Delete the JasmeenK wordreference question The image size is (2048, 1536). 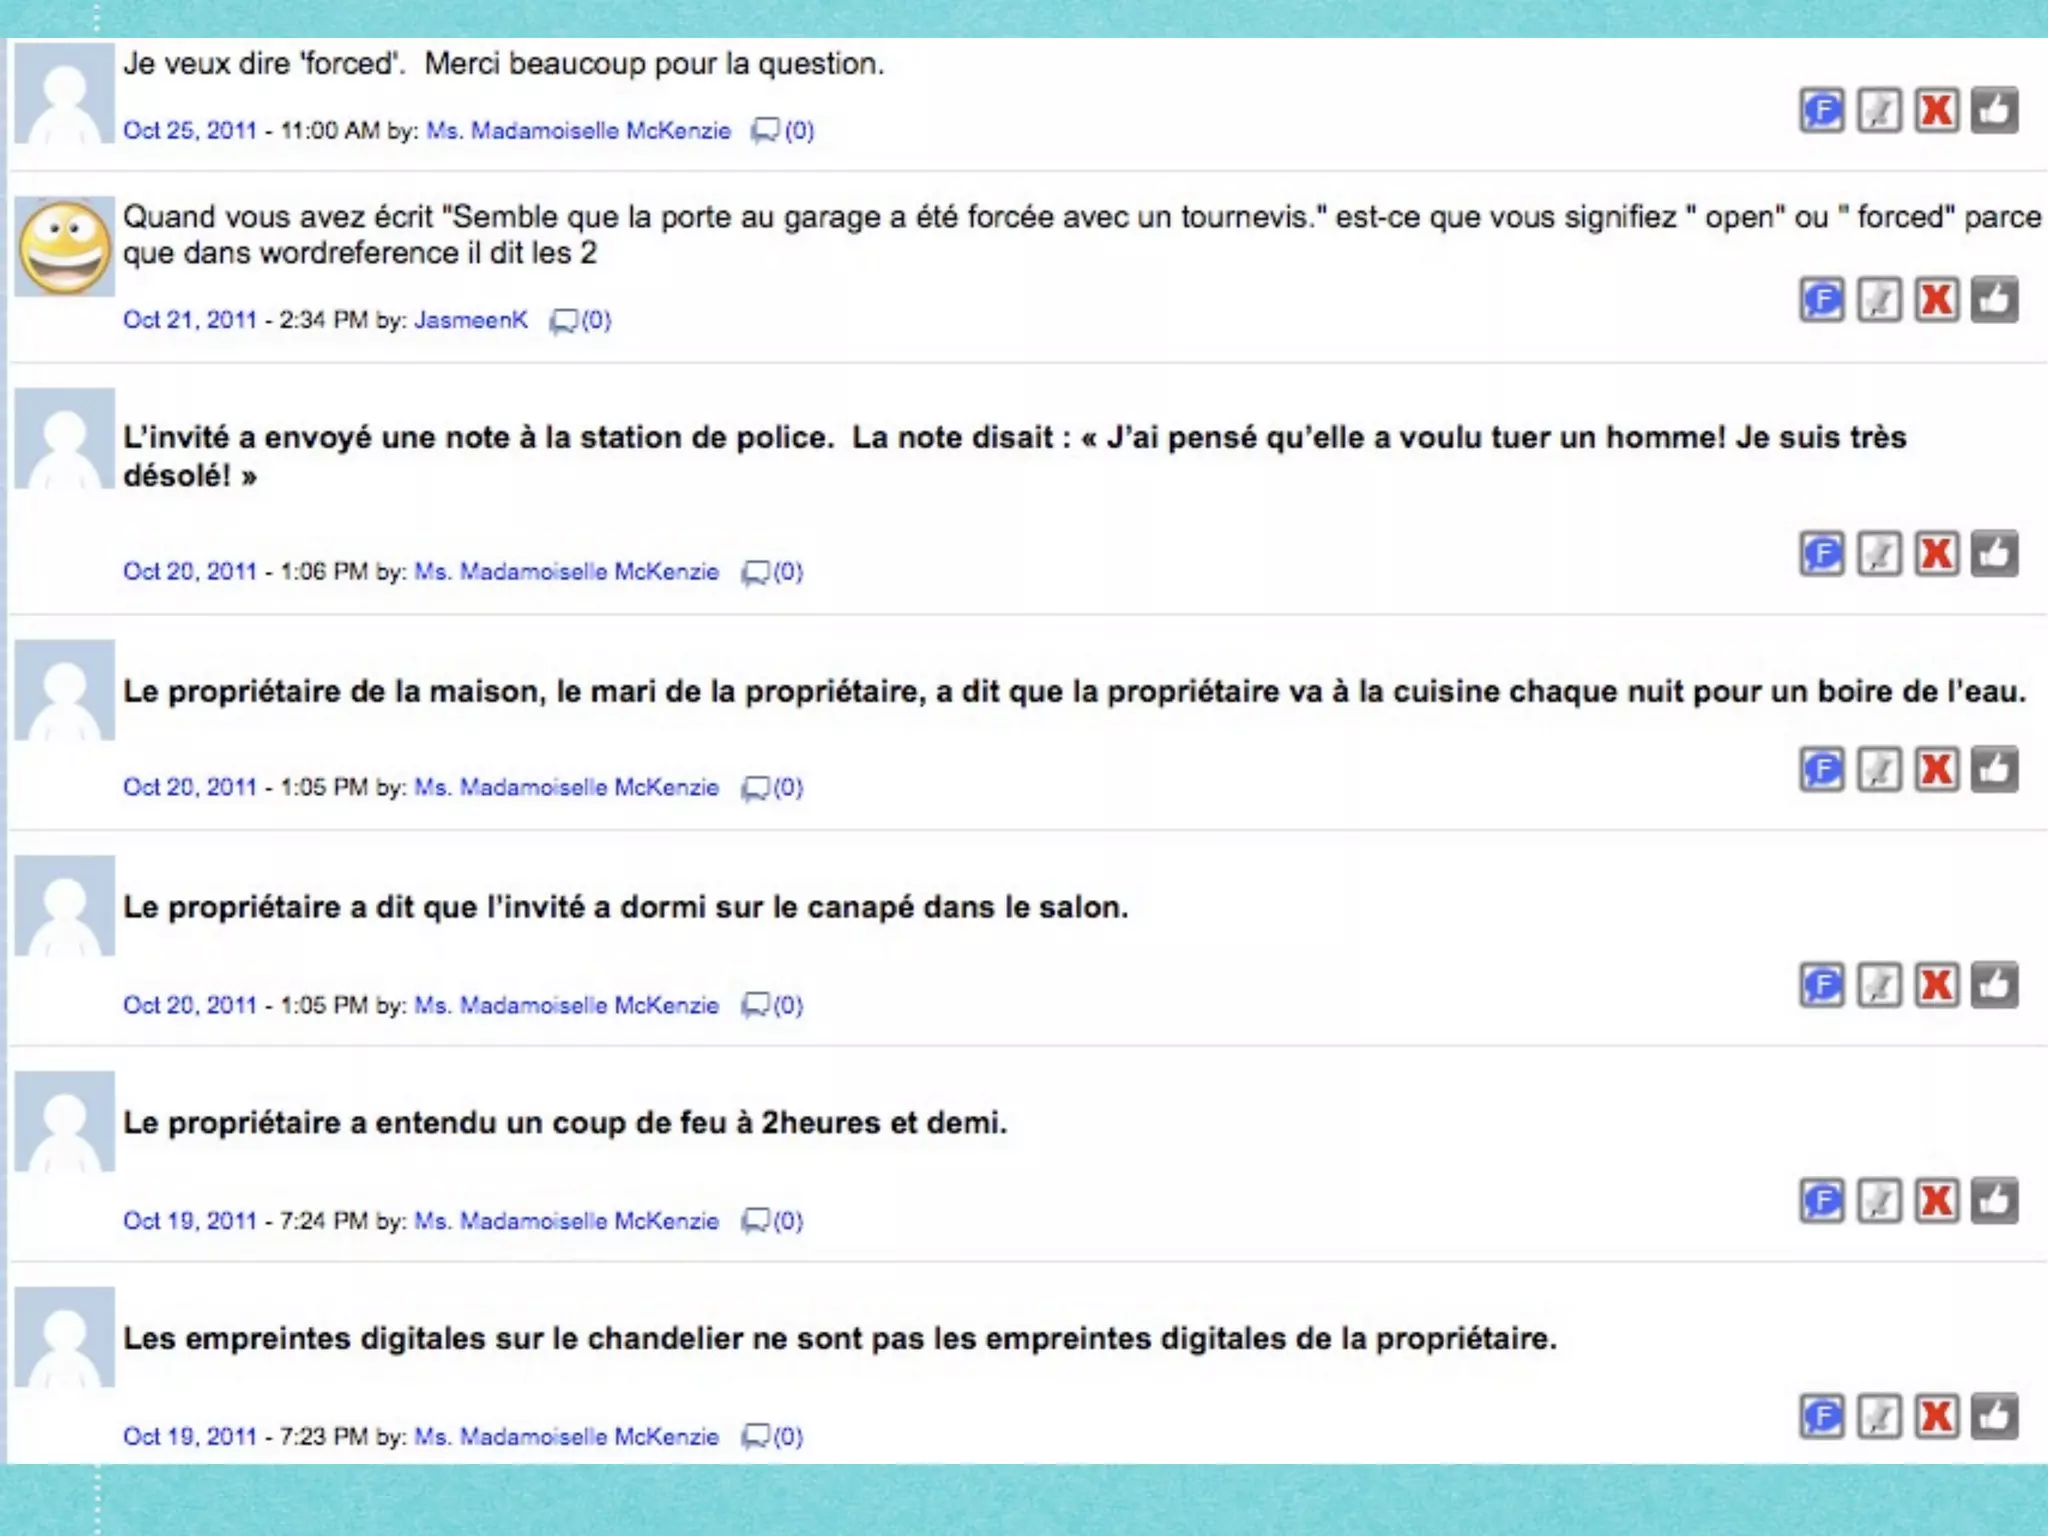1936,300
